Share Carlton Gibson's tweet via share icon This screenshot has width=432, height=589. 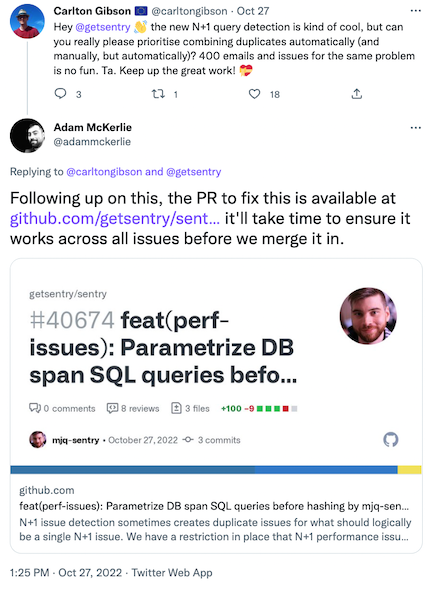(x=356, y=94)
